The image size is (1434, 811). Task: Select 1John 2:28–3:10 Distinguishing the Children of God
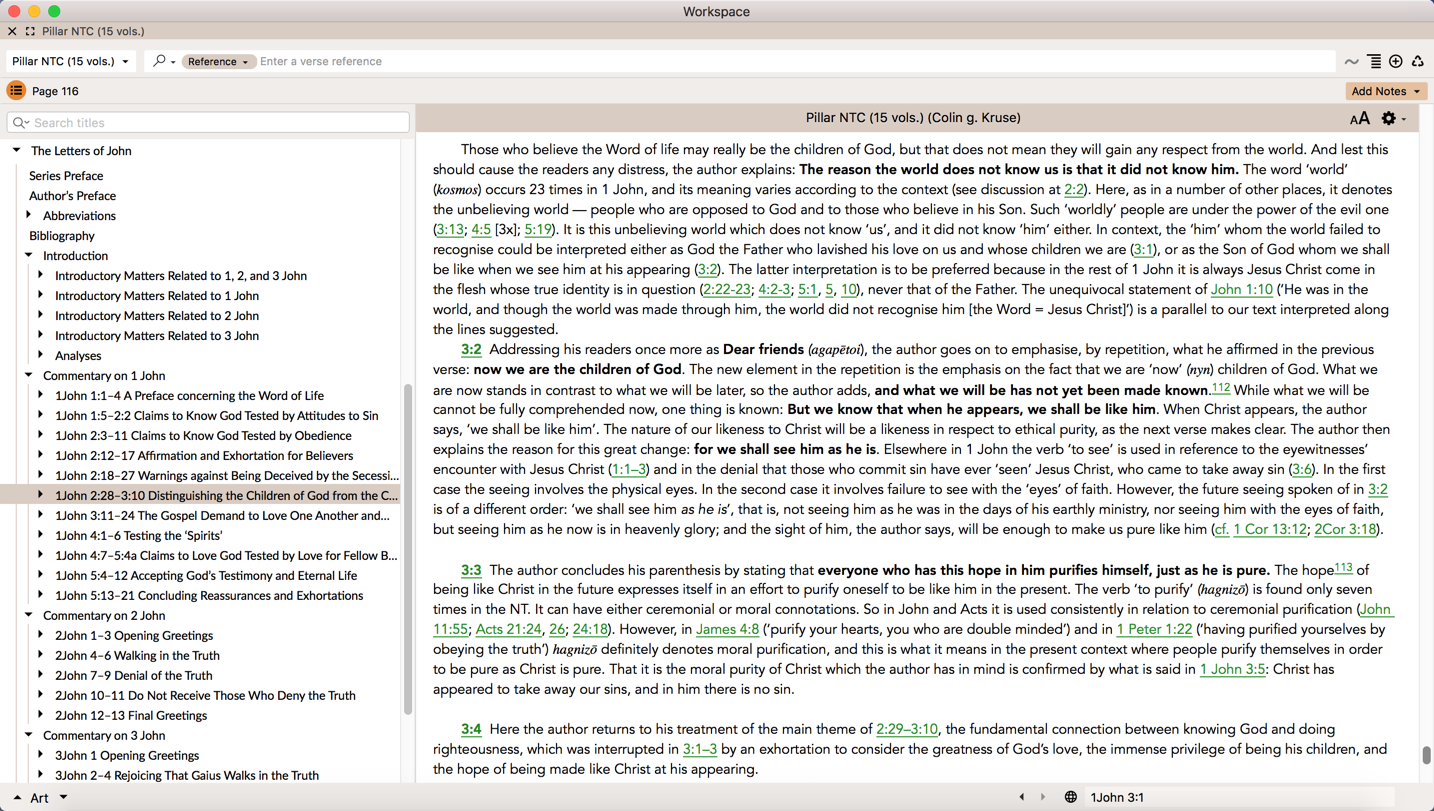coord(226,496)
